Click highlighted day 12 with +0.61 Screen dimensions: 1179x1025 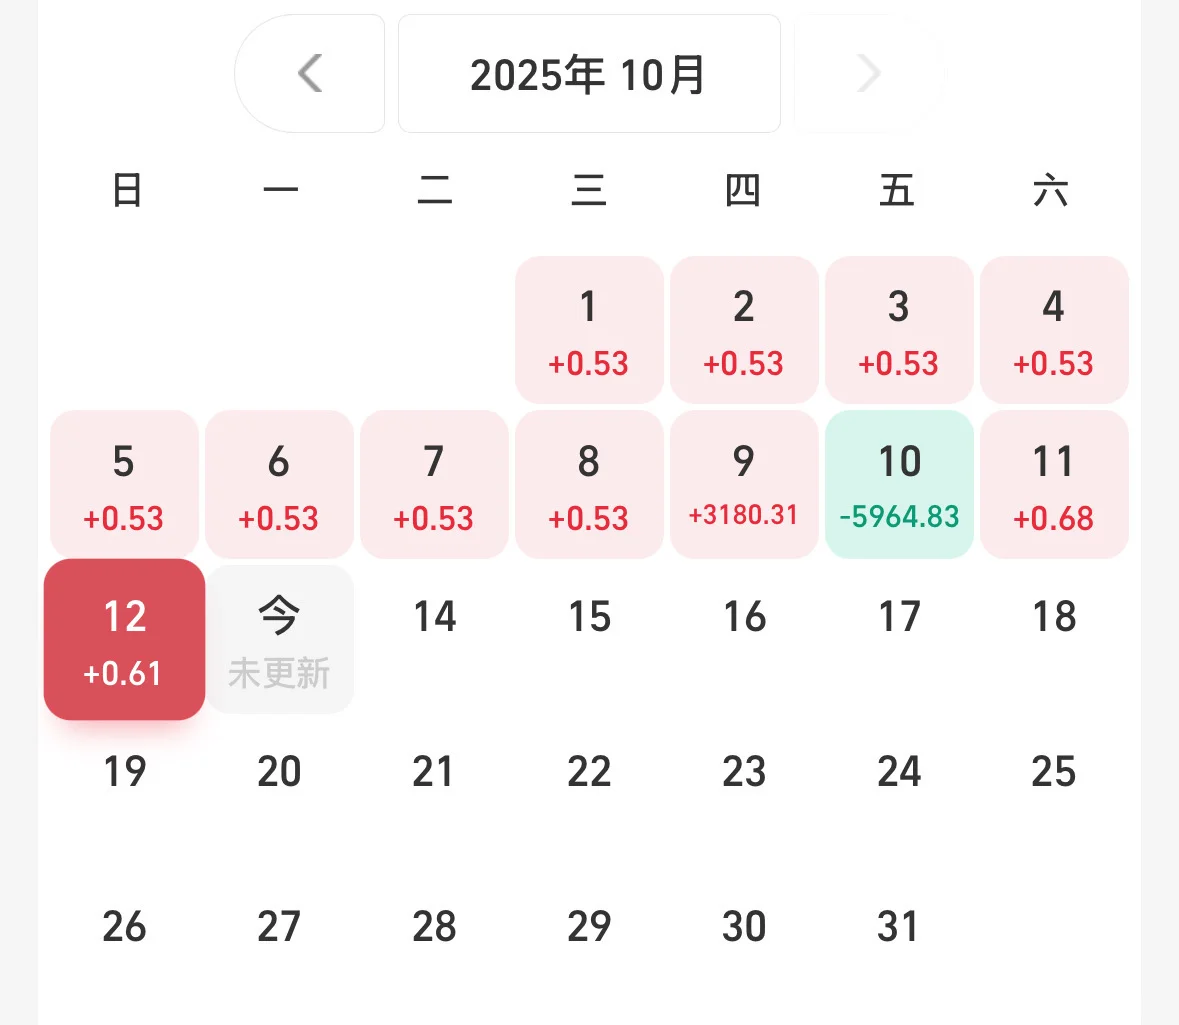pos(125,640)
